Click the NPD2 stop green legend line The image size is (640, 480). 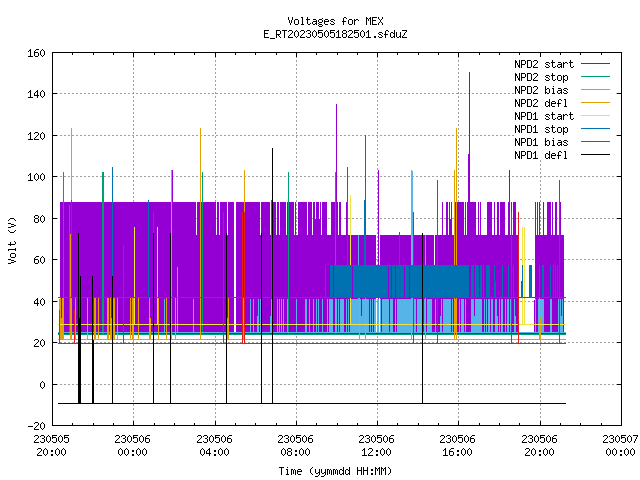pos(595,77)
